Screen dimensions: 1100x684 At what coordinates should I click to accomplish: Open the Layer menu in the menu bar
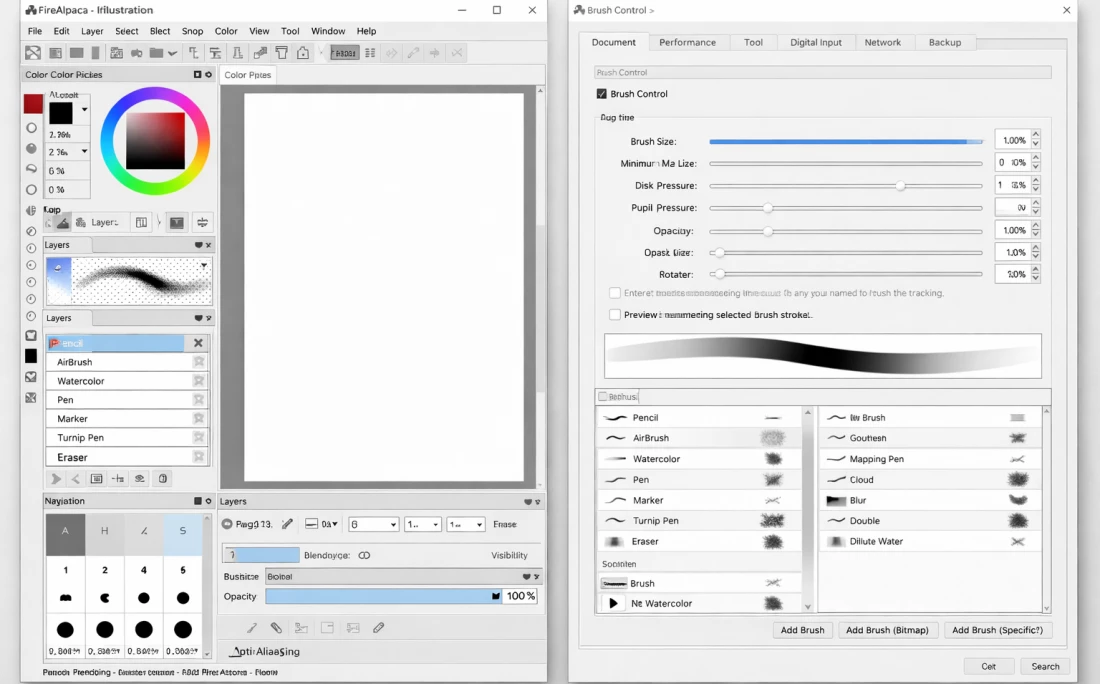(x=92, y=31)
